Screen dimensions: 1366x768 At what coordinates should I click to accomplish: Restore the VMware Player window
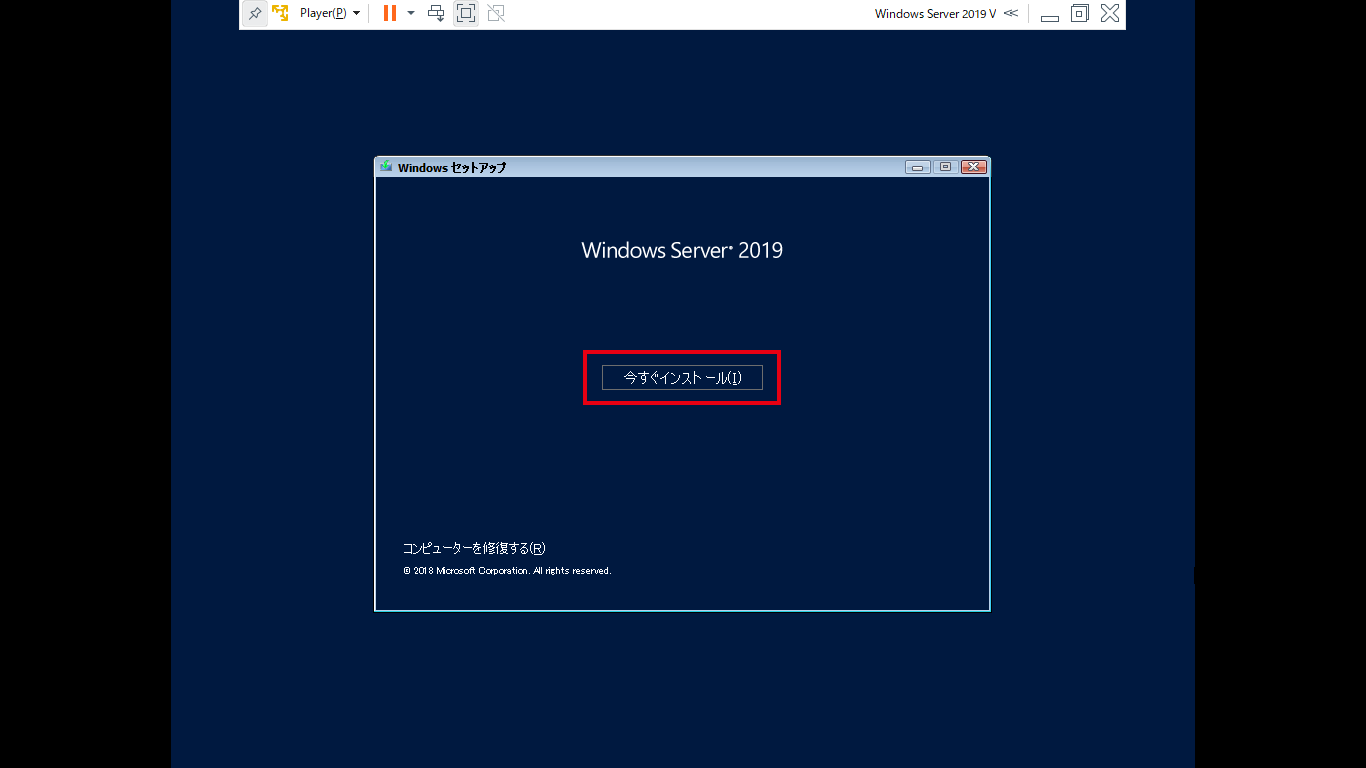click(x=1079, y=14)
